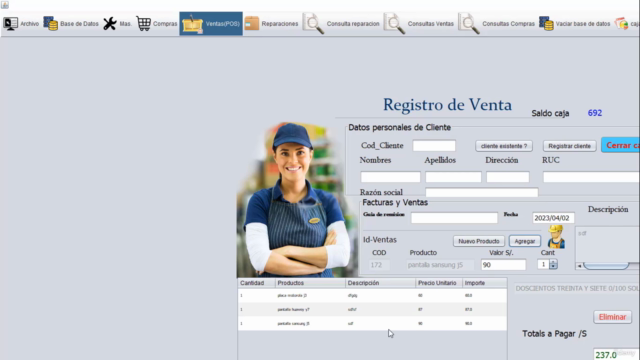Click the Cant spinner arrow buttons

(x=553, y=264)
